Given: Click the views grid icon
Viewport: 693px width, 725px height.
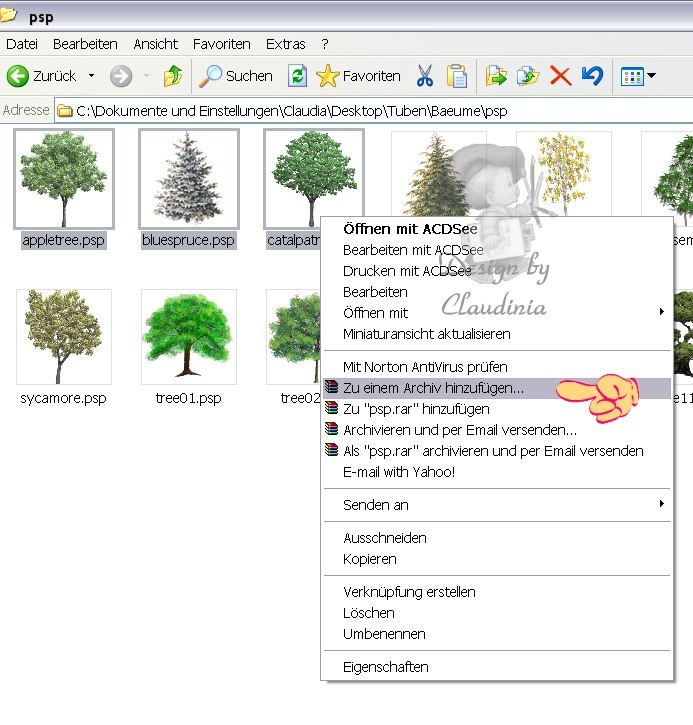Looking at the screenshot, I should pos(632,76).
